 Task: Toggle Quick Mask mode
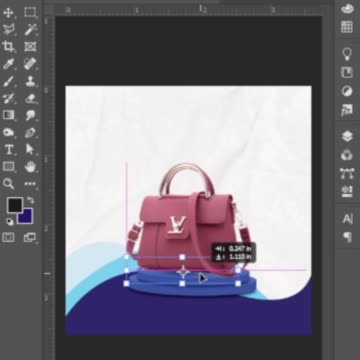pyautogui.click(x=8, y=238)
